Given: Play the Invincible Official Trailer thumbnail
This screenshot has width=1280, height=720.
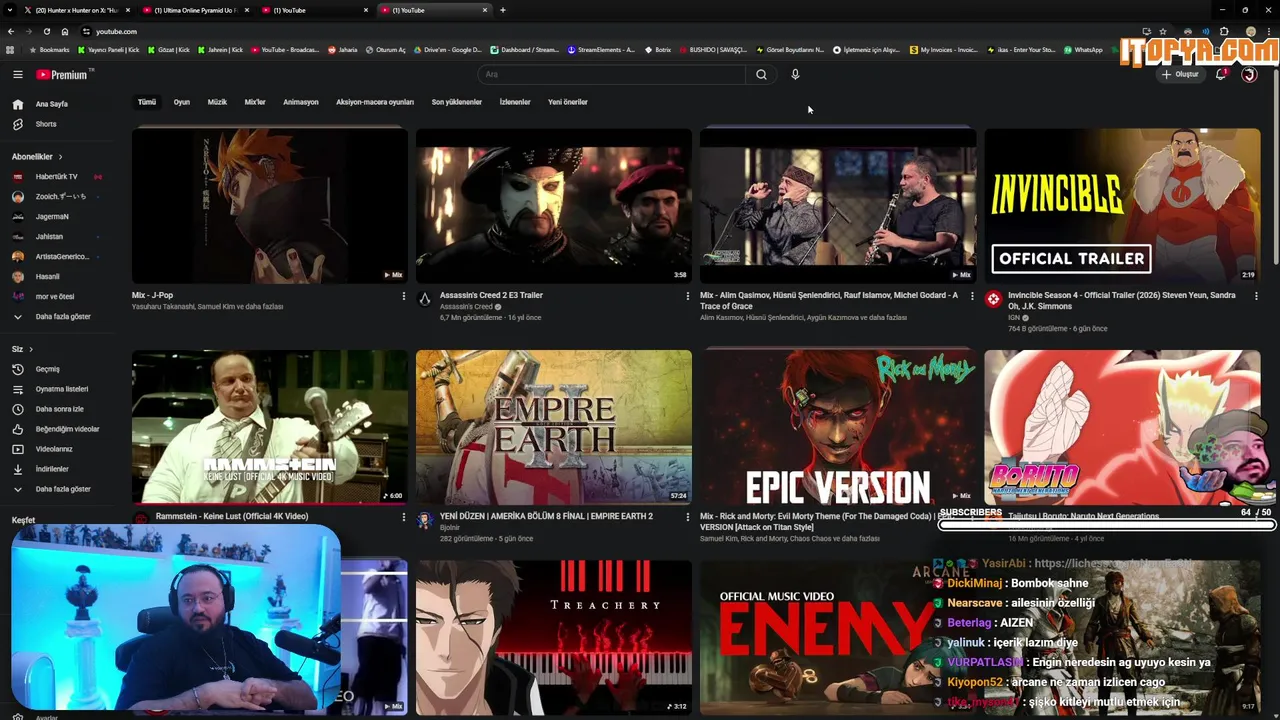Looking at the screenshot, I should click(x=1122, y=205).
